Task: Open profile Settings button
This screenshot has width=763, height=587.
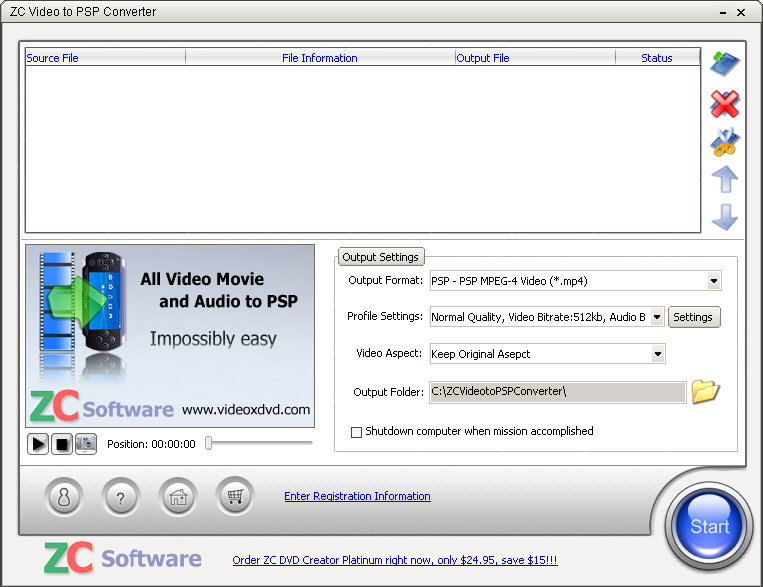Action: tap(693, 317)
